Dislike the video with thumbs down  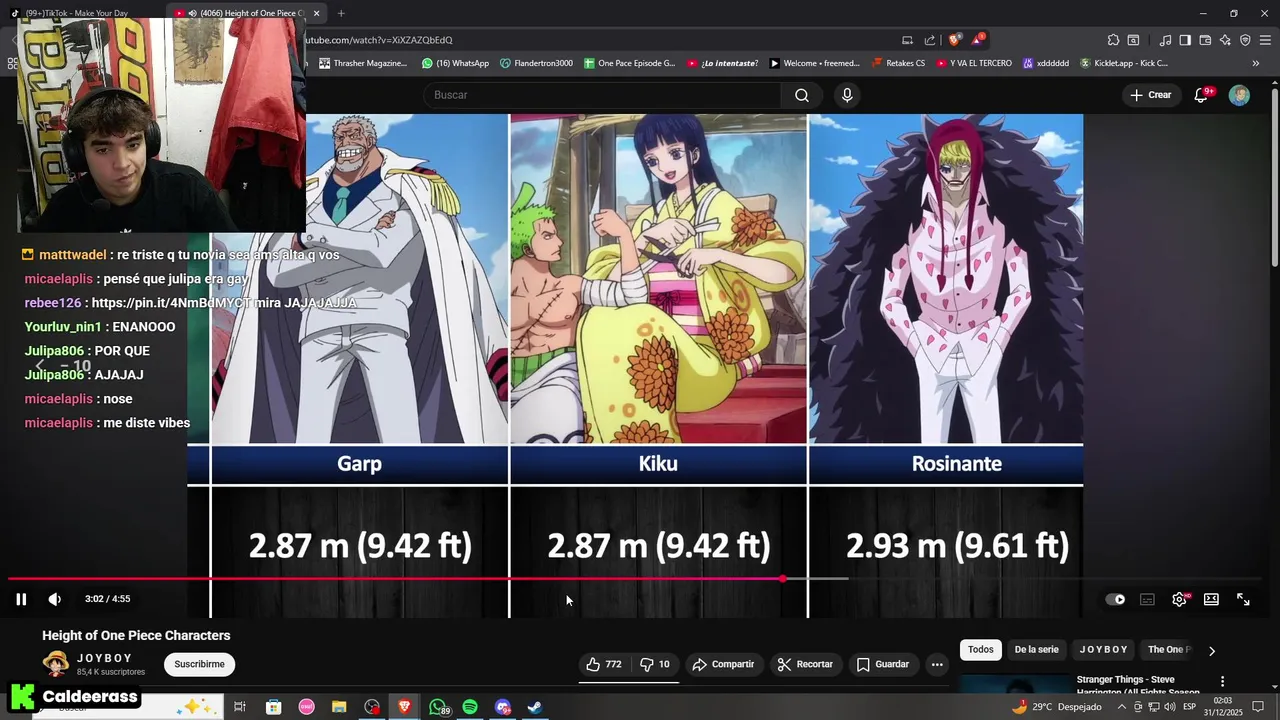(x=655, y=664)
